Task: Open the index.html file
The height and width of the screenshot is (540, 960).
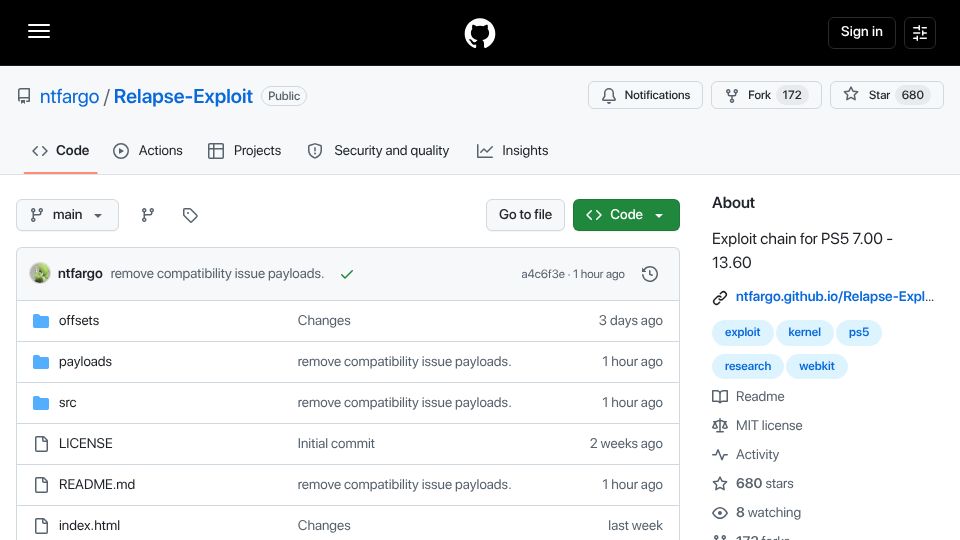Action: coord(89,525)
